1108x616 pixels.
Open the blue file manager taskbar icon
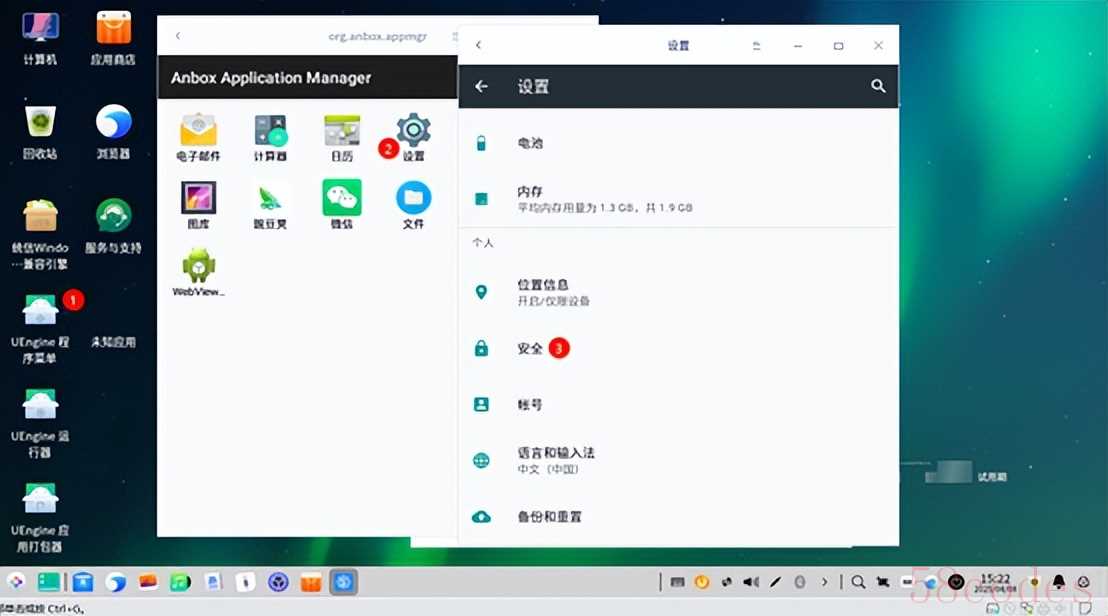(83, 581)
